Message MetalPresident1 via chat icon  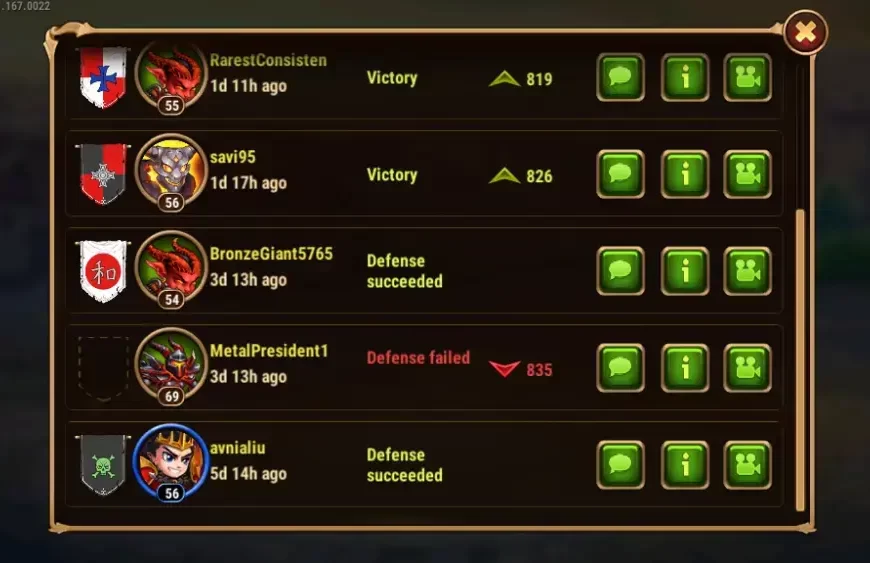620,368
